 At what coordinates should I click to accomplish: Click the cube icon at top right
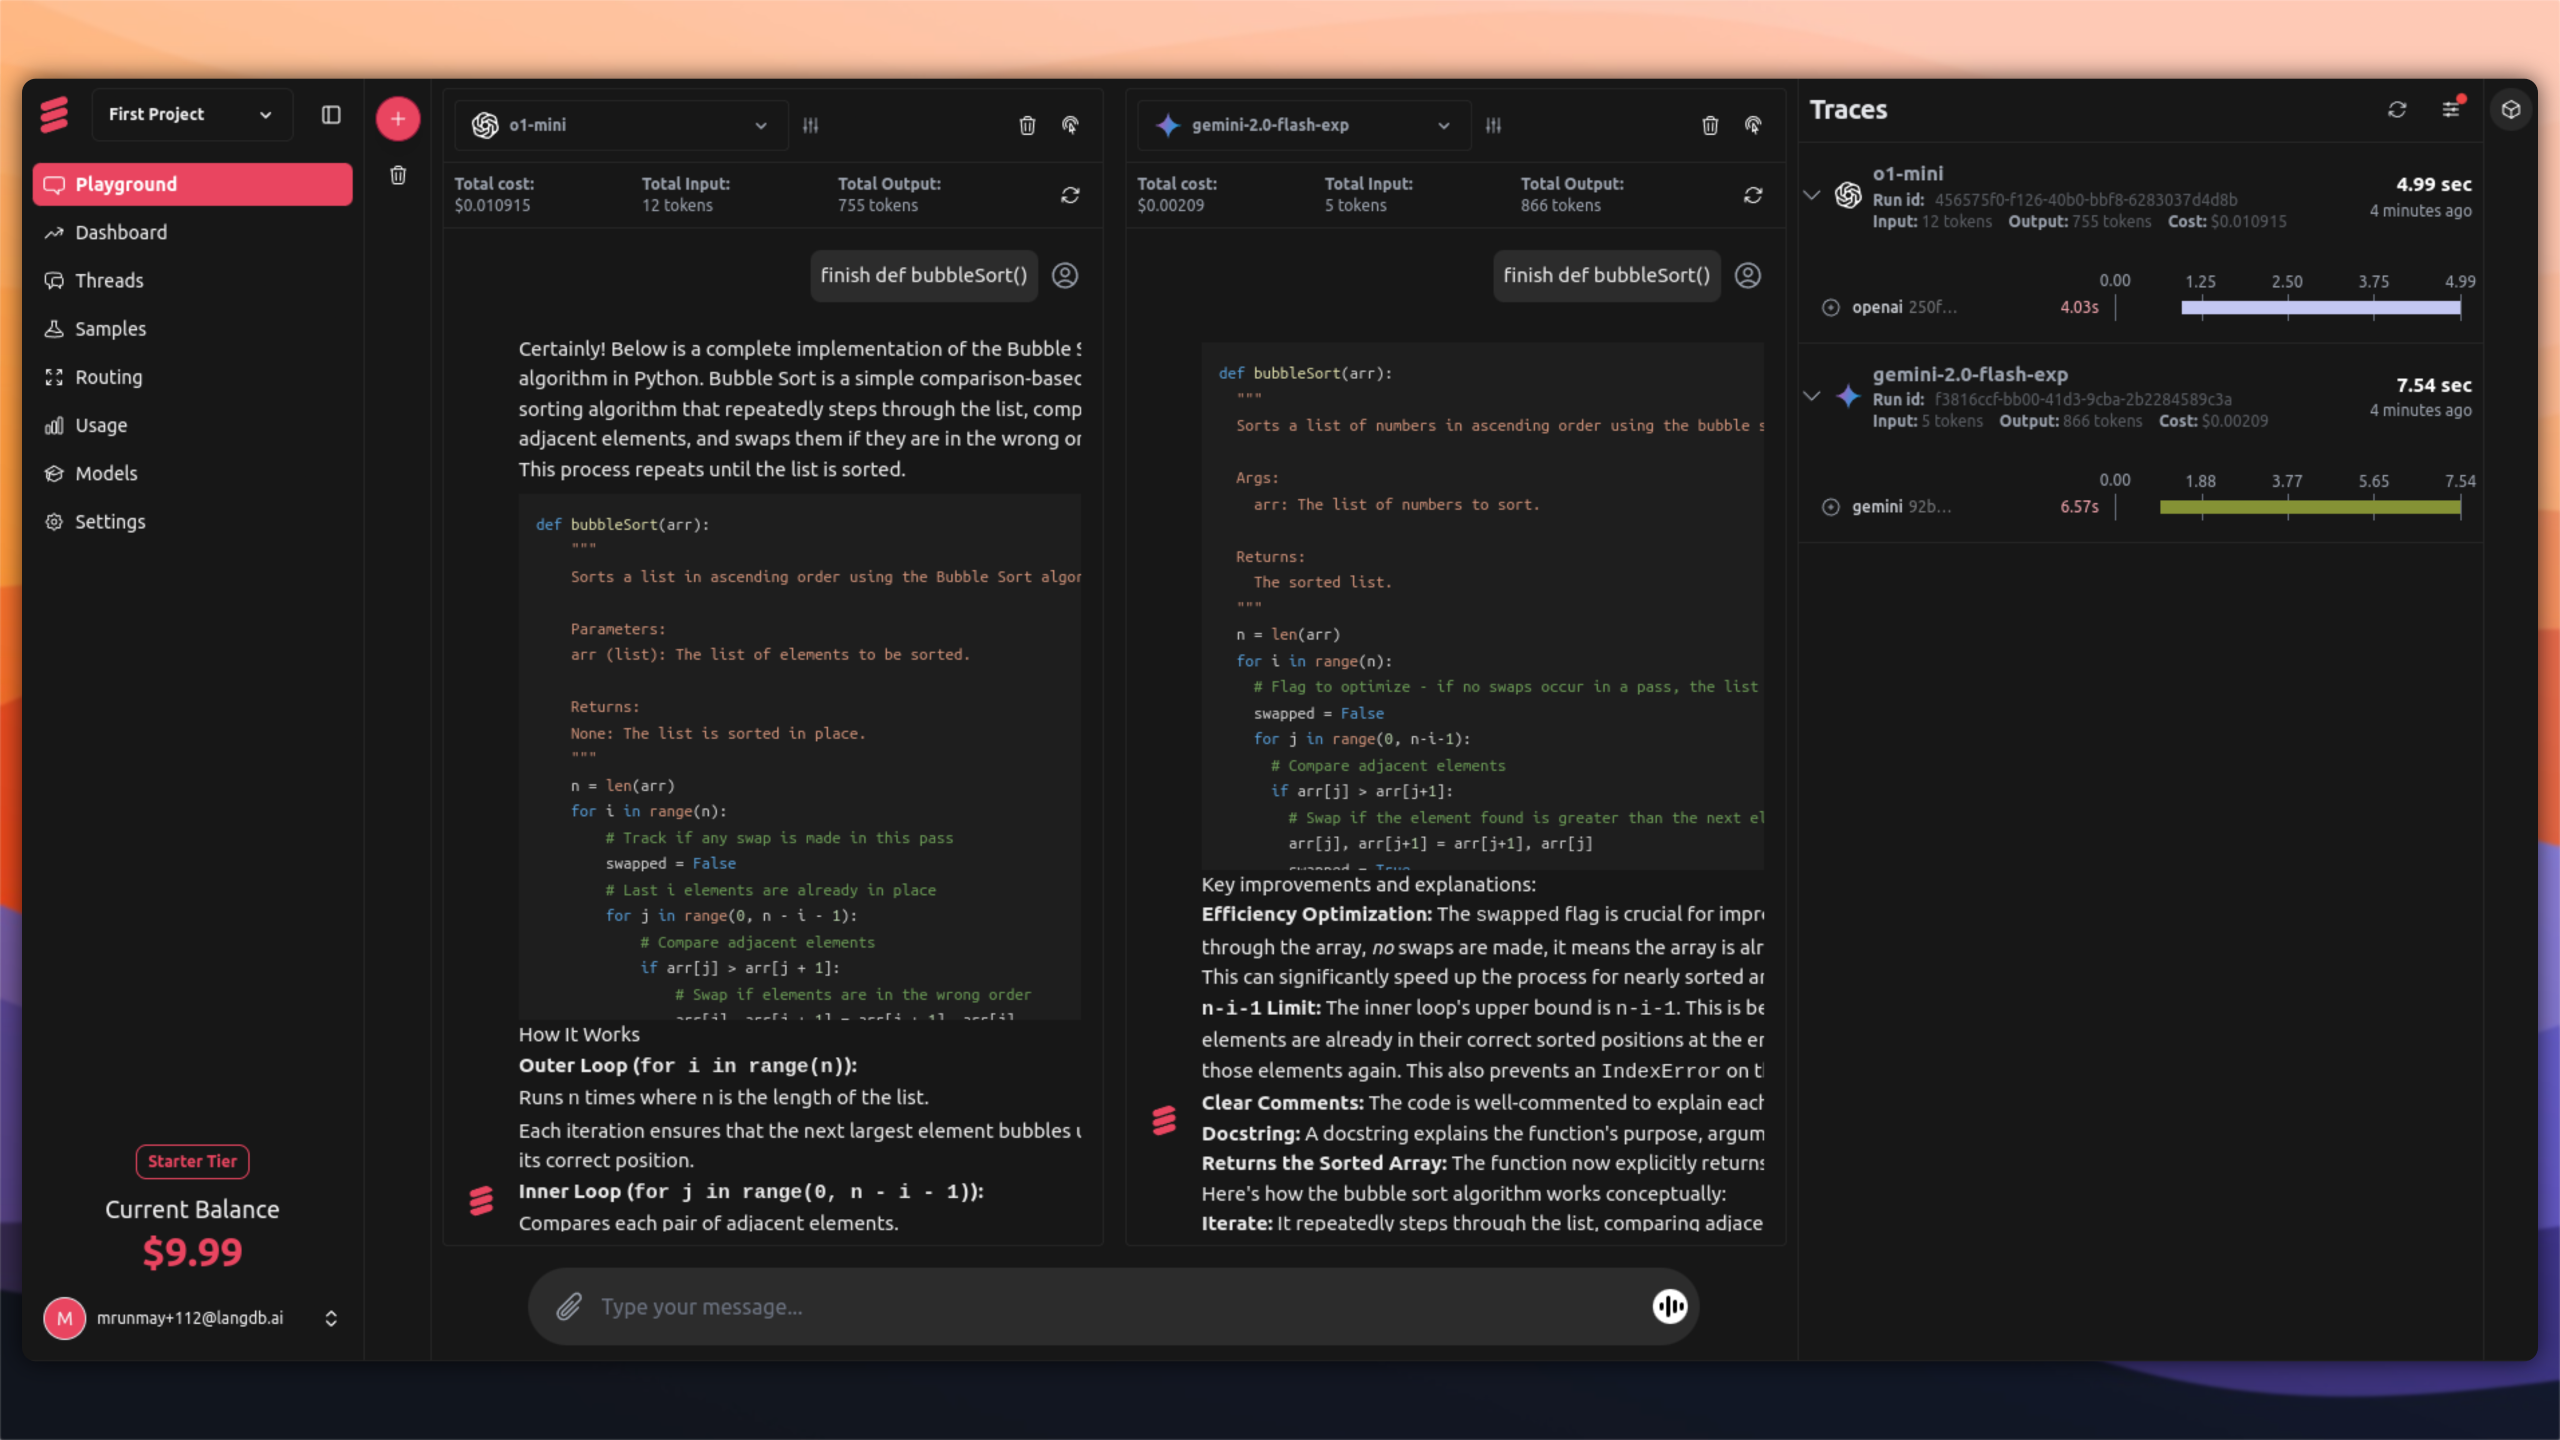(x=2511, y=109)
